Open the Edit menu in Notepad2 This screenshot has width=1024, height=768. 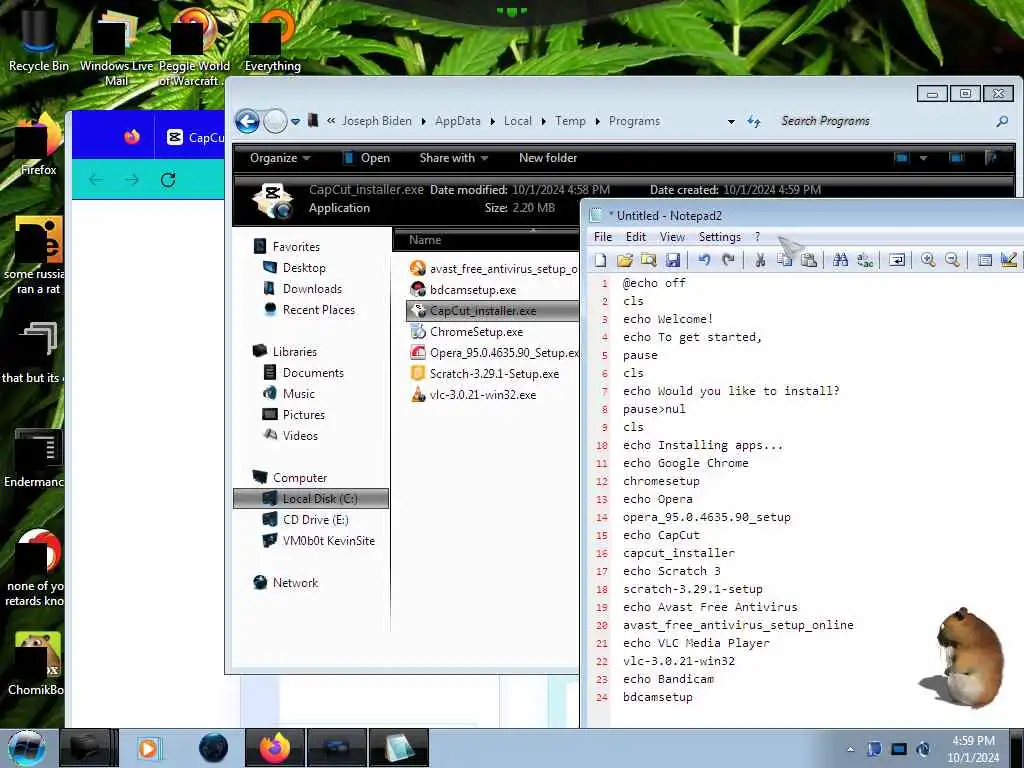(635, 237)
